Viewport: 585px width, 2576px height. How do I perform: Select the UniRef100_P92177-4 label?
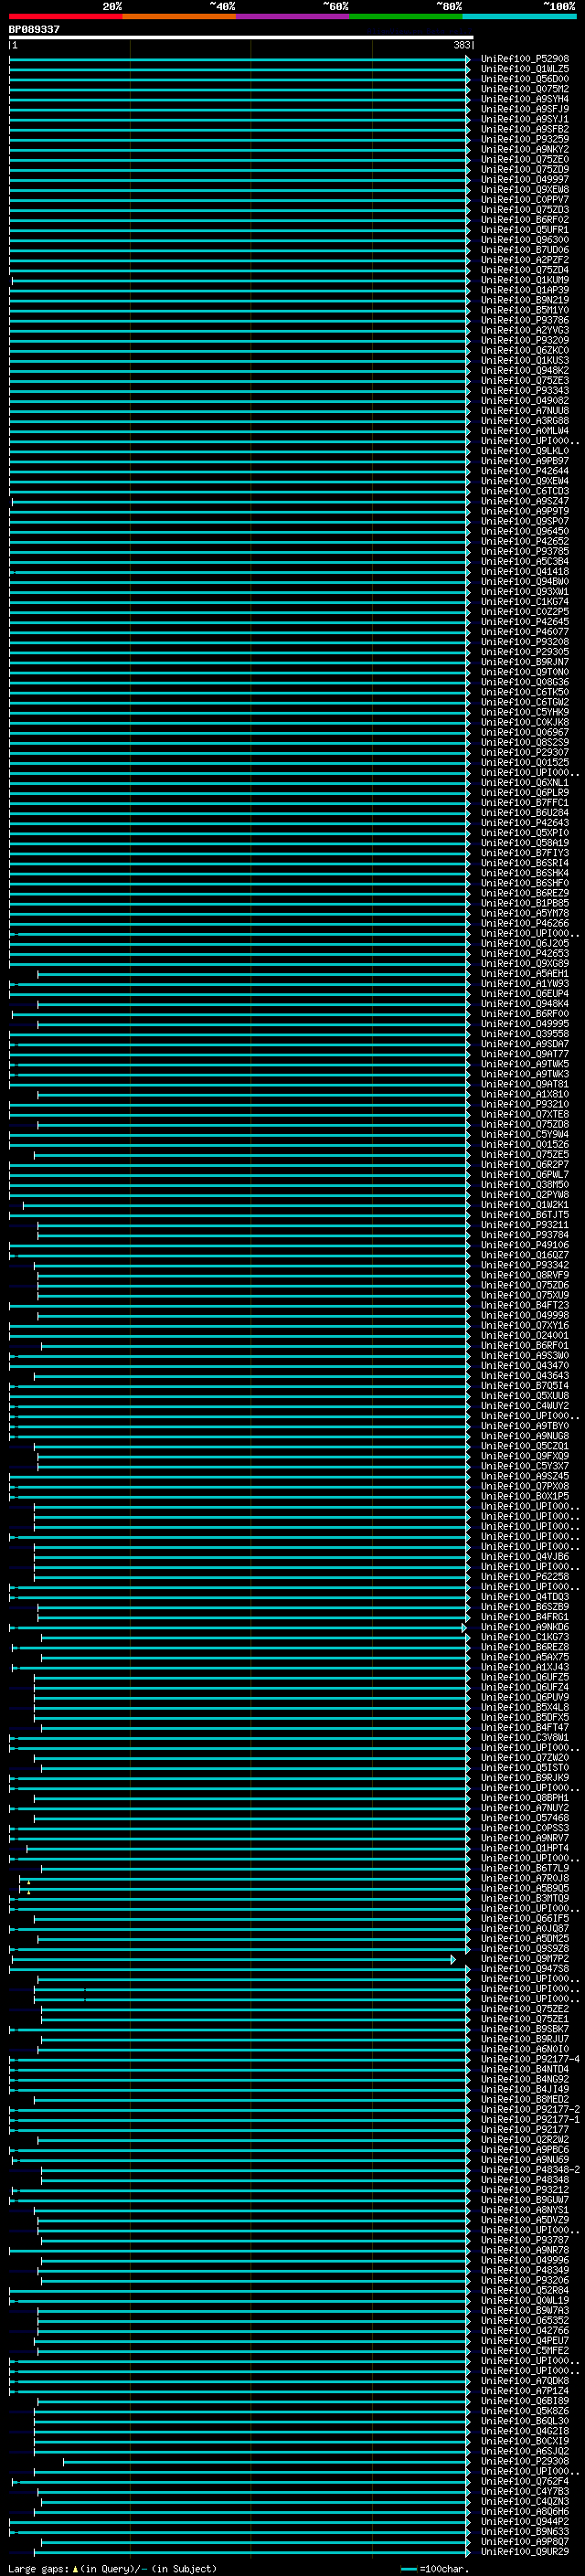click(530, 2059)
